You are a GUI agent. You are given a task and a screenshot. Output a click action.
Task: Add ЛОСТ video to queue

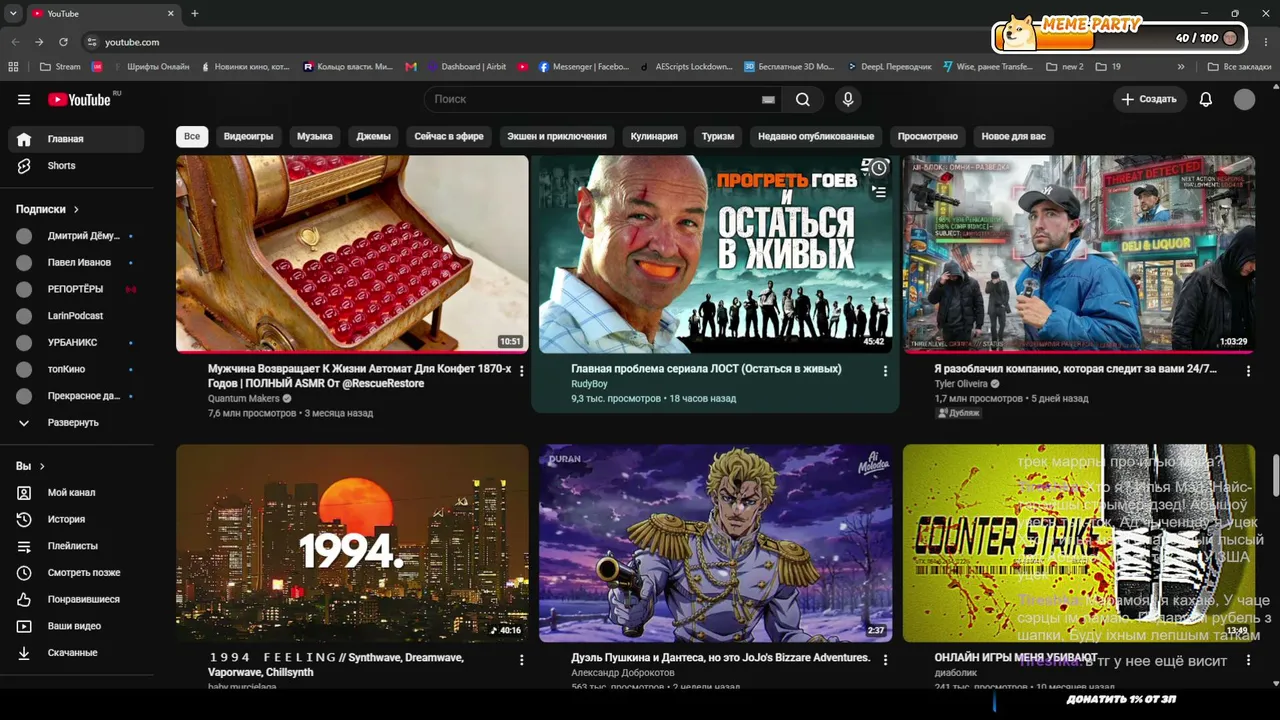click(878, 192)
